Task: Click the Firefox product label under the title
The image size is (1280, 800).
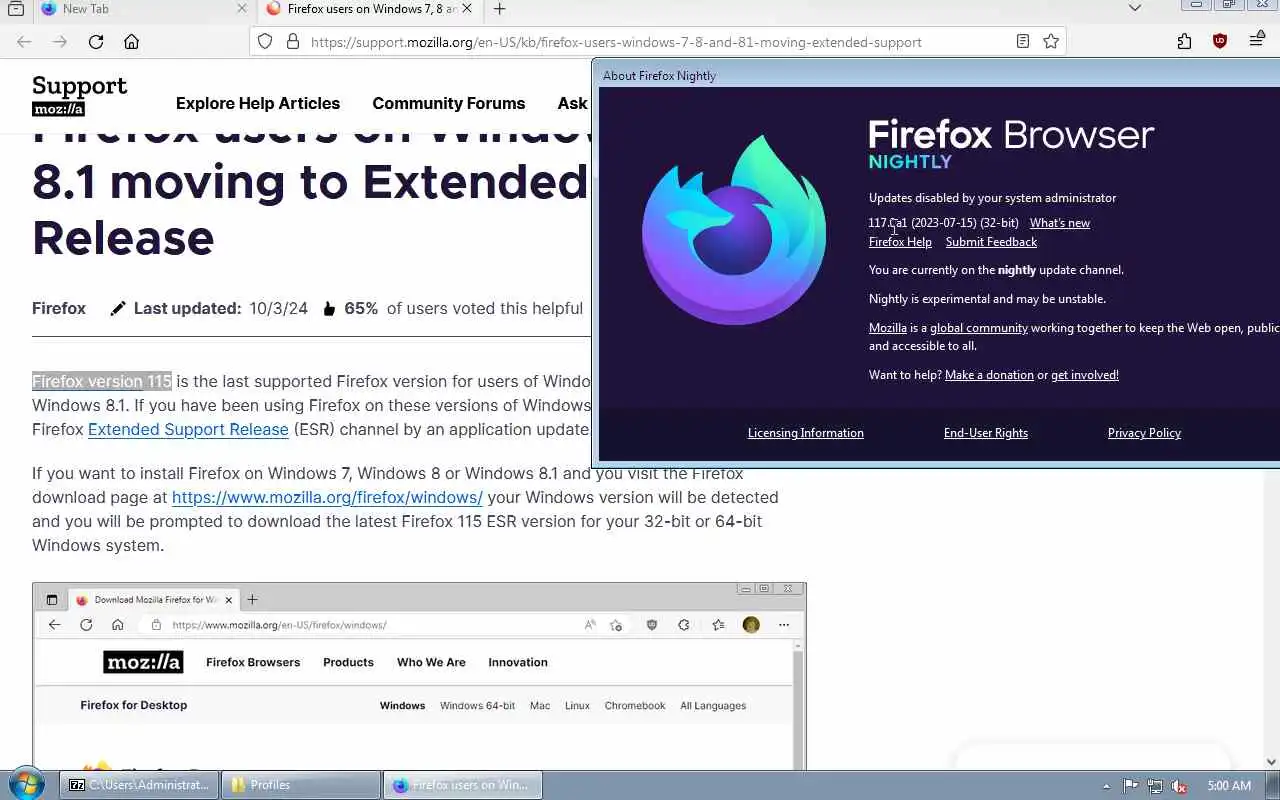Action: 59,308
